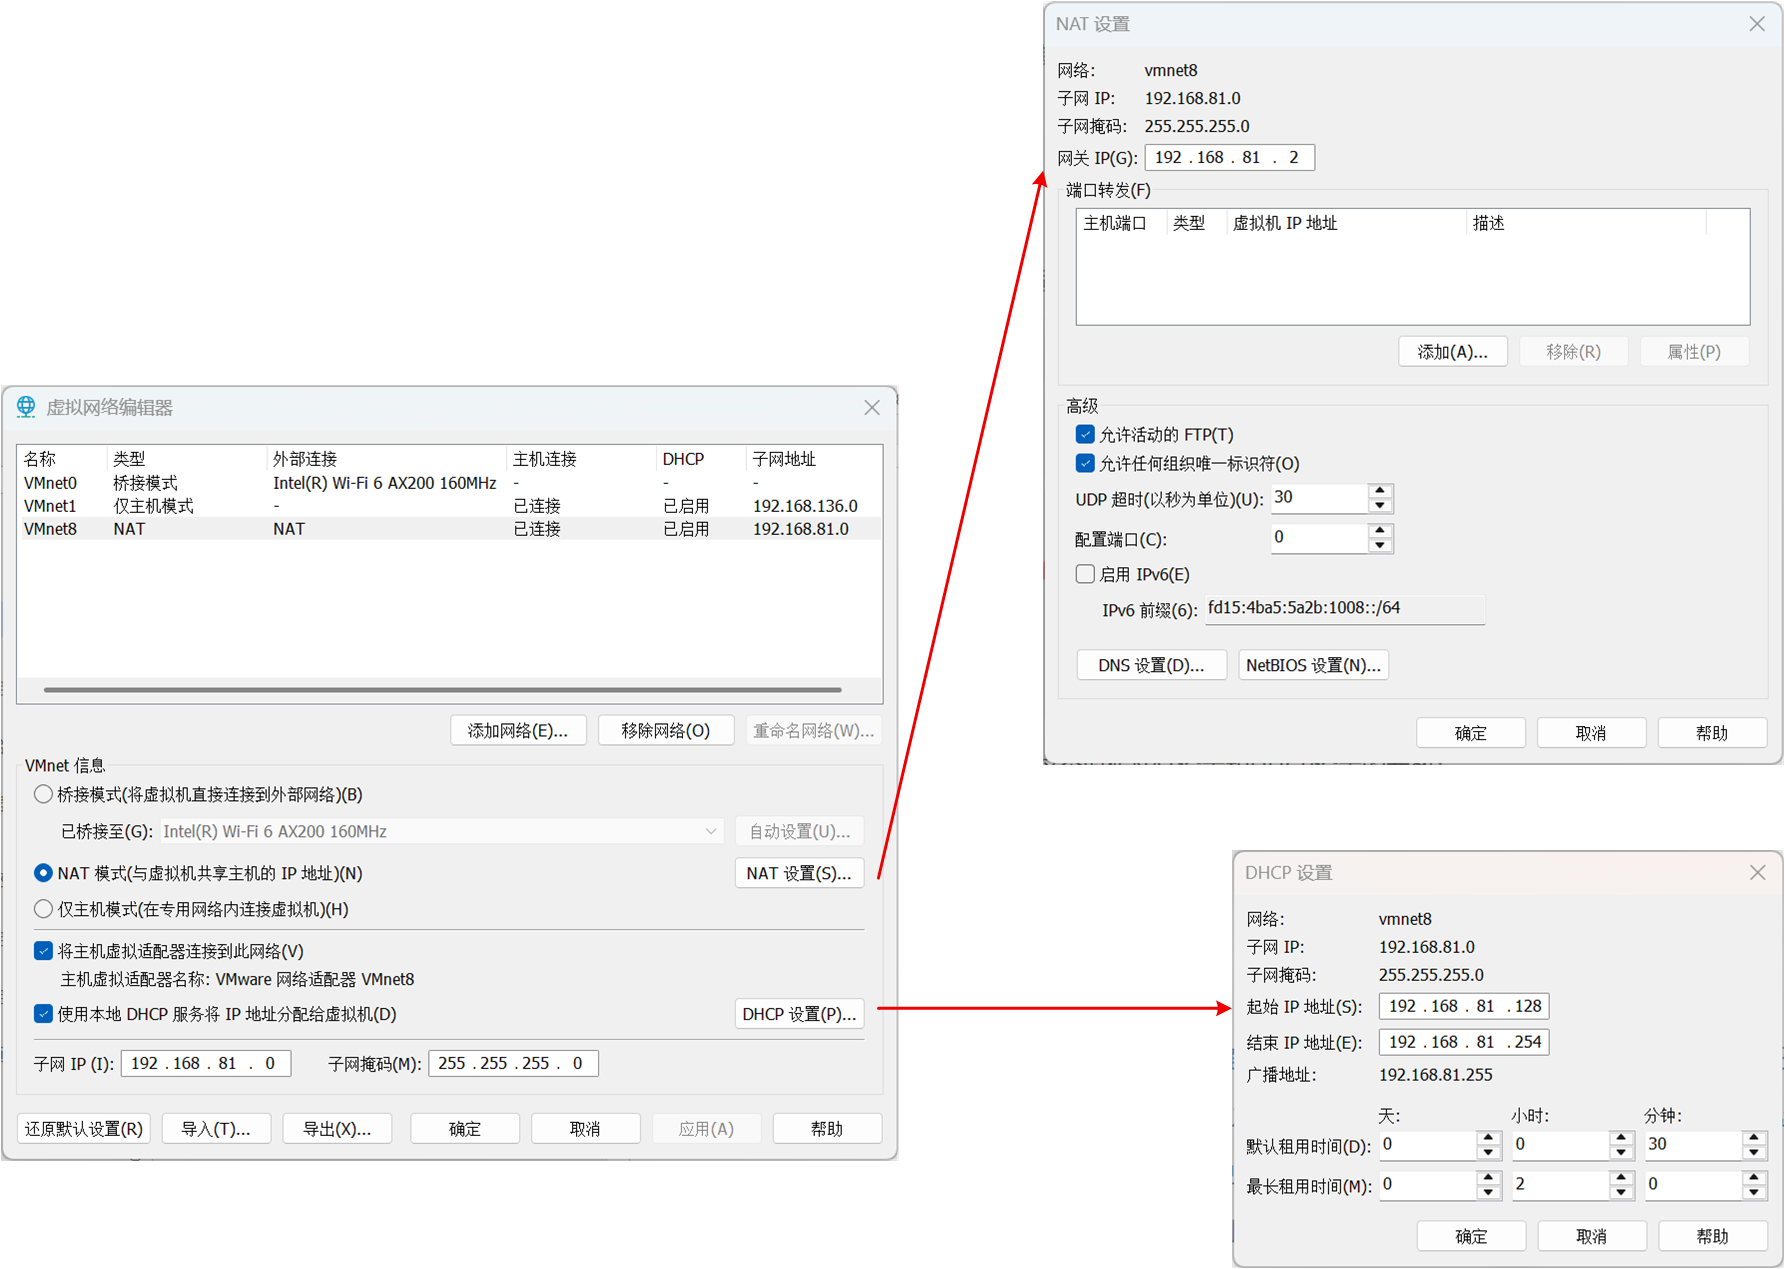Click the horizontal scrollbar under network list
The width and height of the screenshot is (1785, 1269).
tap(442, 689)
